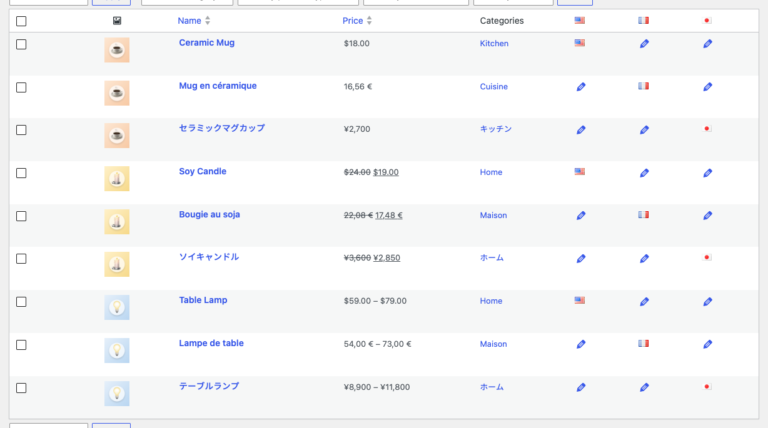Screen dimensions: 768x428
Task: Click US flag in Table Lamp row
Action: [x=579, y=301]
